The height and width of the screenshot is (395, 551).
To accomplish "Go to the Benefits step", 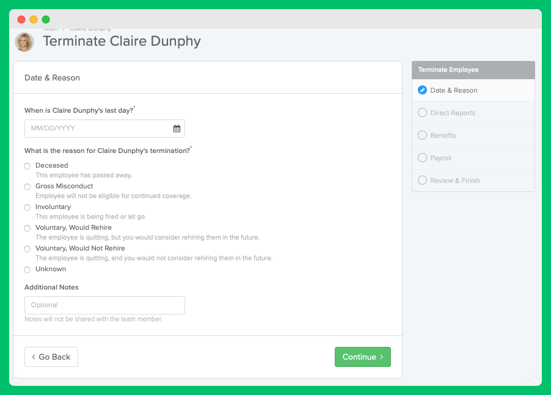I will click(473, 135).
